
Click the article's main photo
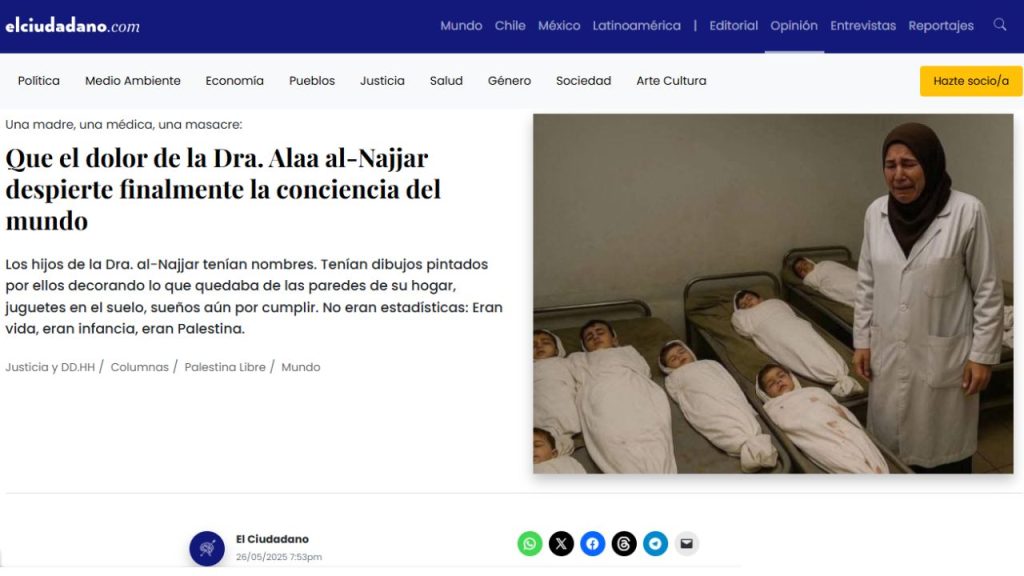[x=773, y=294]
